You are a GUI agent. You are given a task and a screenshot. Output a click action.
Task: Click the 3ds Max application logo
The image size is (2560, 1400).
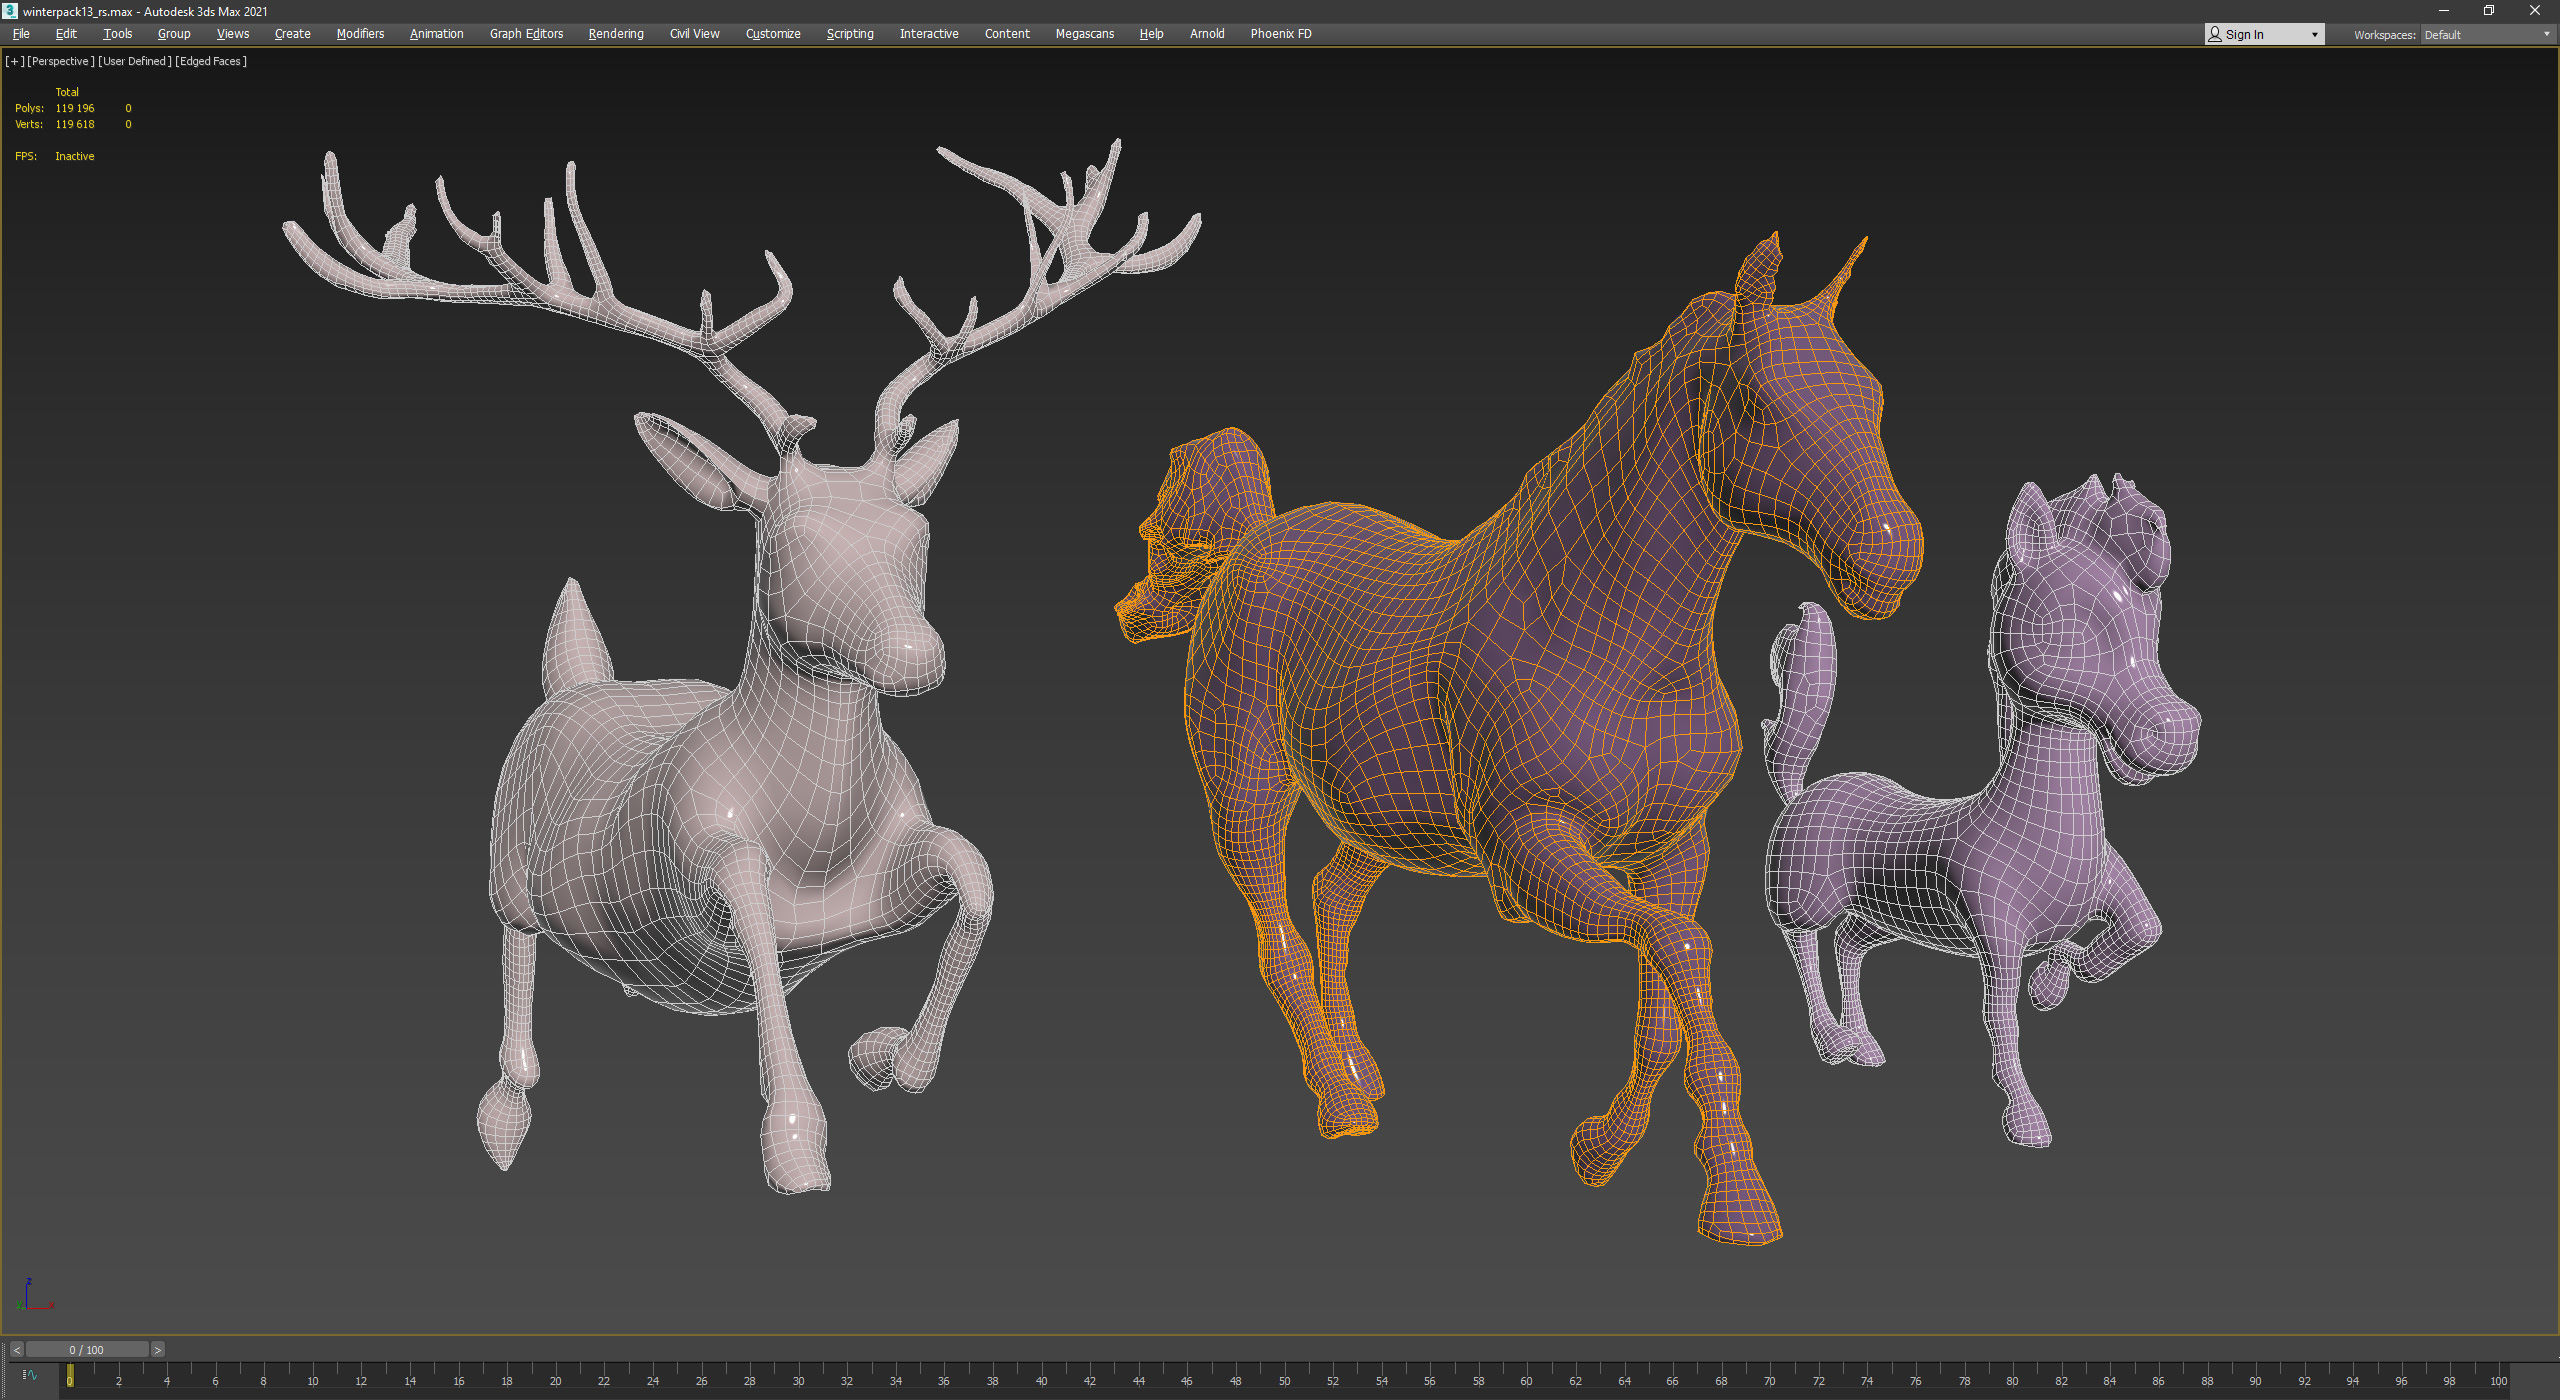[x=10, y=11]
